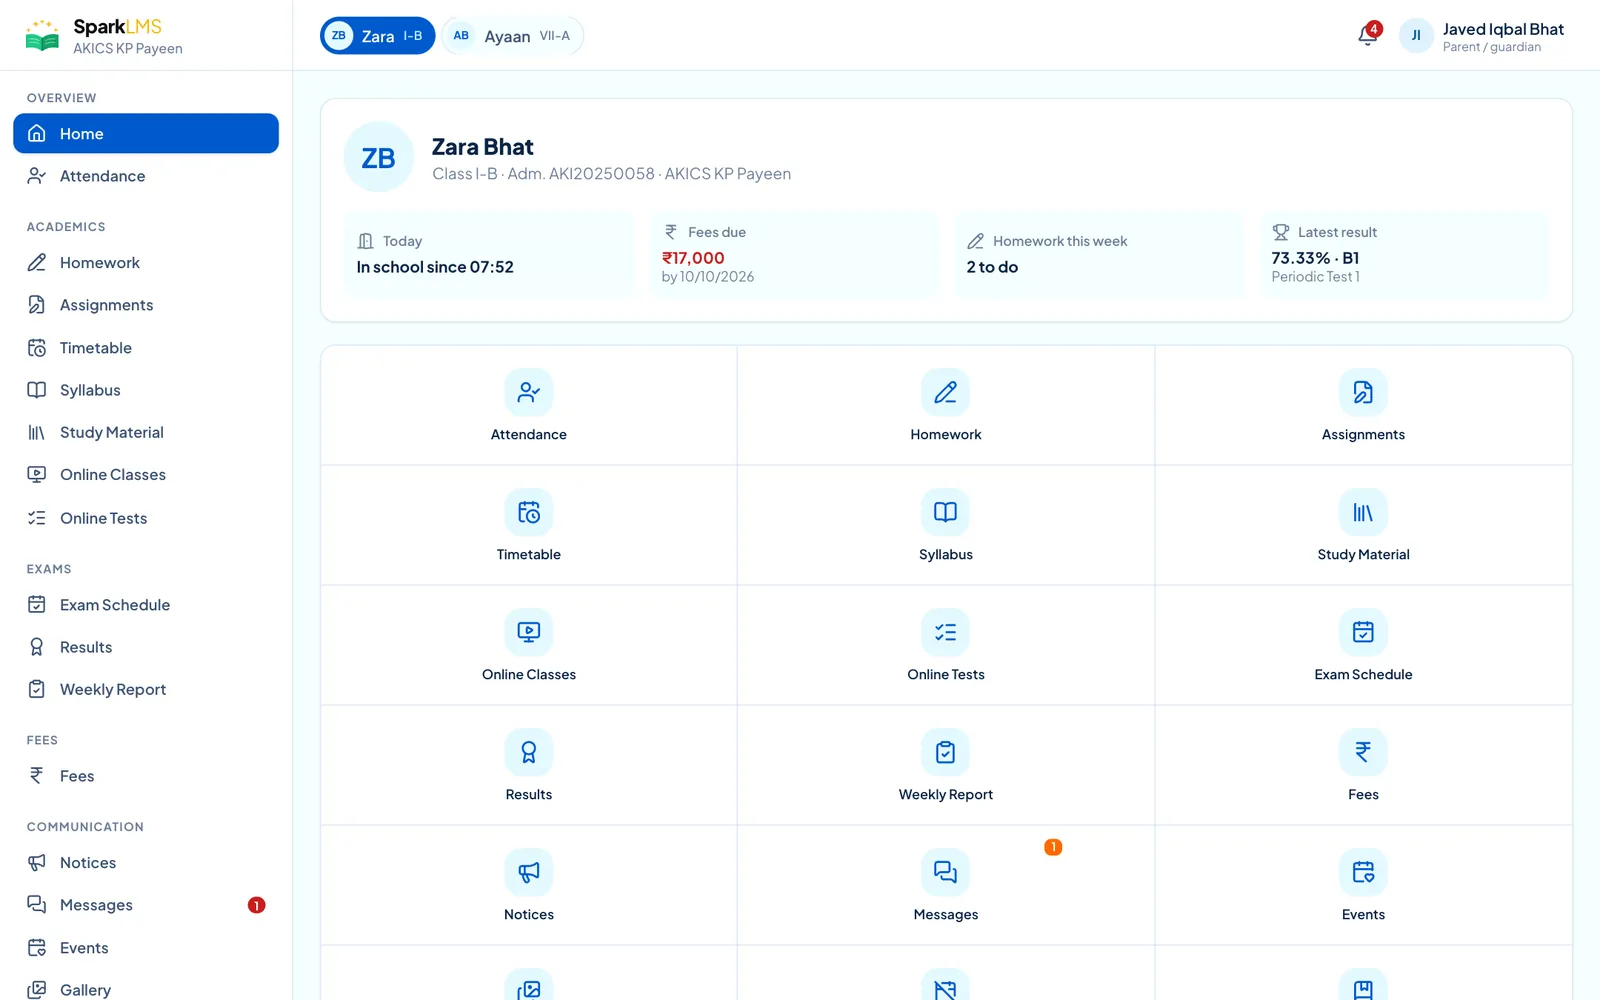Open the Assignments tile icon
1600x1000 pixels.
click(1363, 392)
